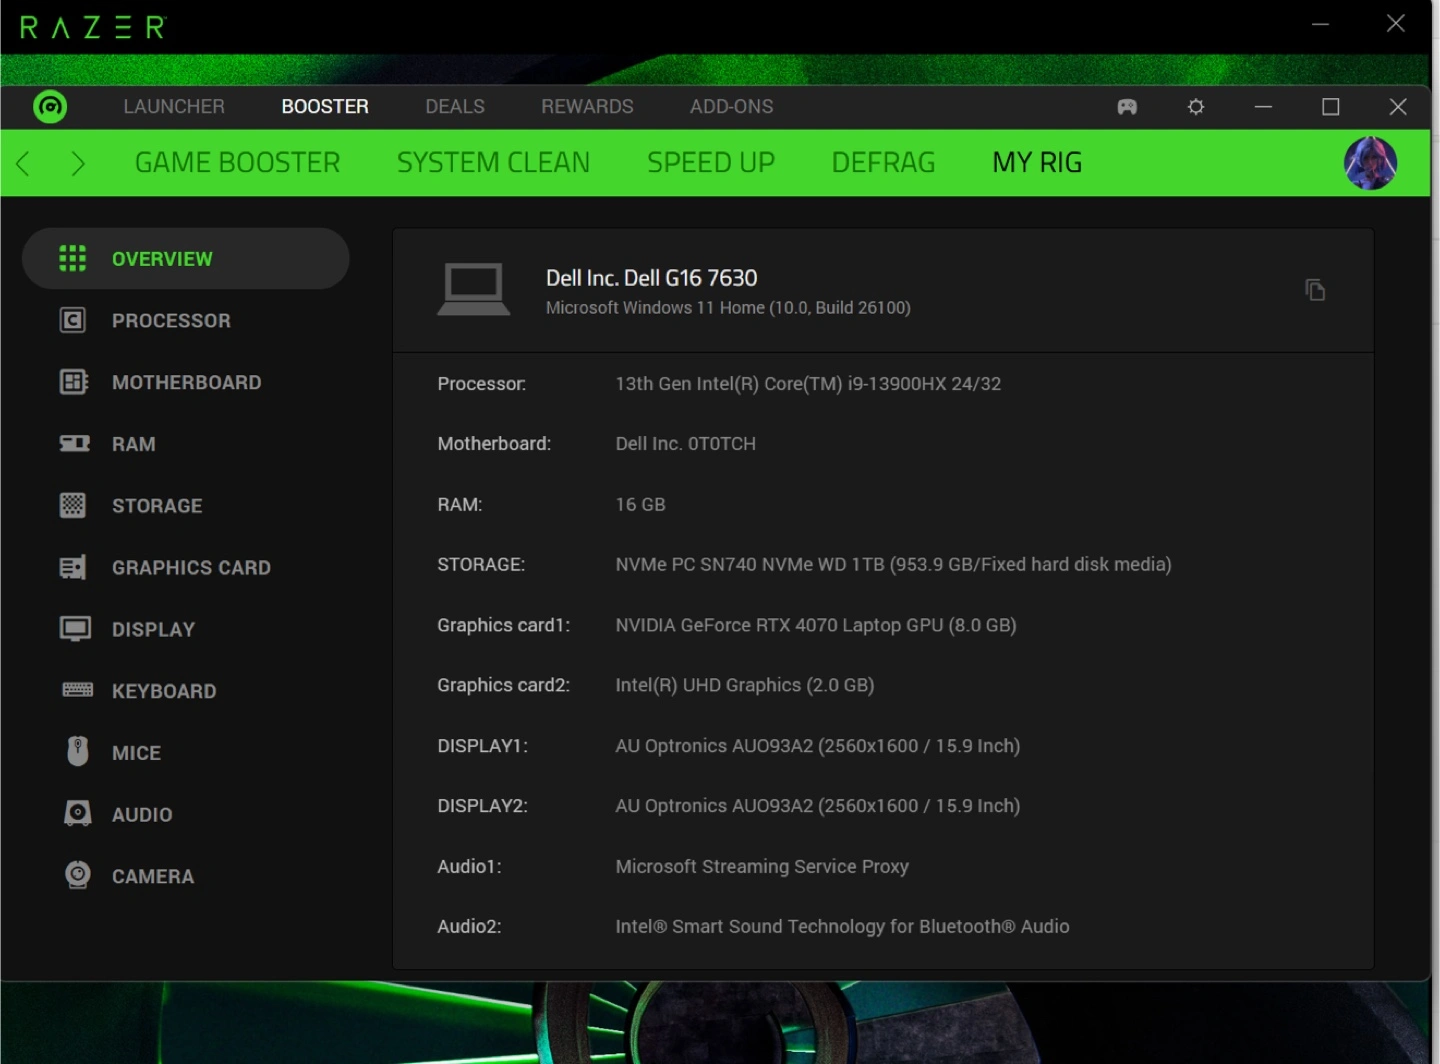Screen dimensions: 1440x1064
Task: Click Intel Smart Sound Technology audio value
Action: pyautogui.click(x=842, y=927)
